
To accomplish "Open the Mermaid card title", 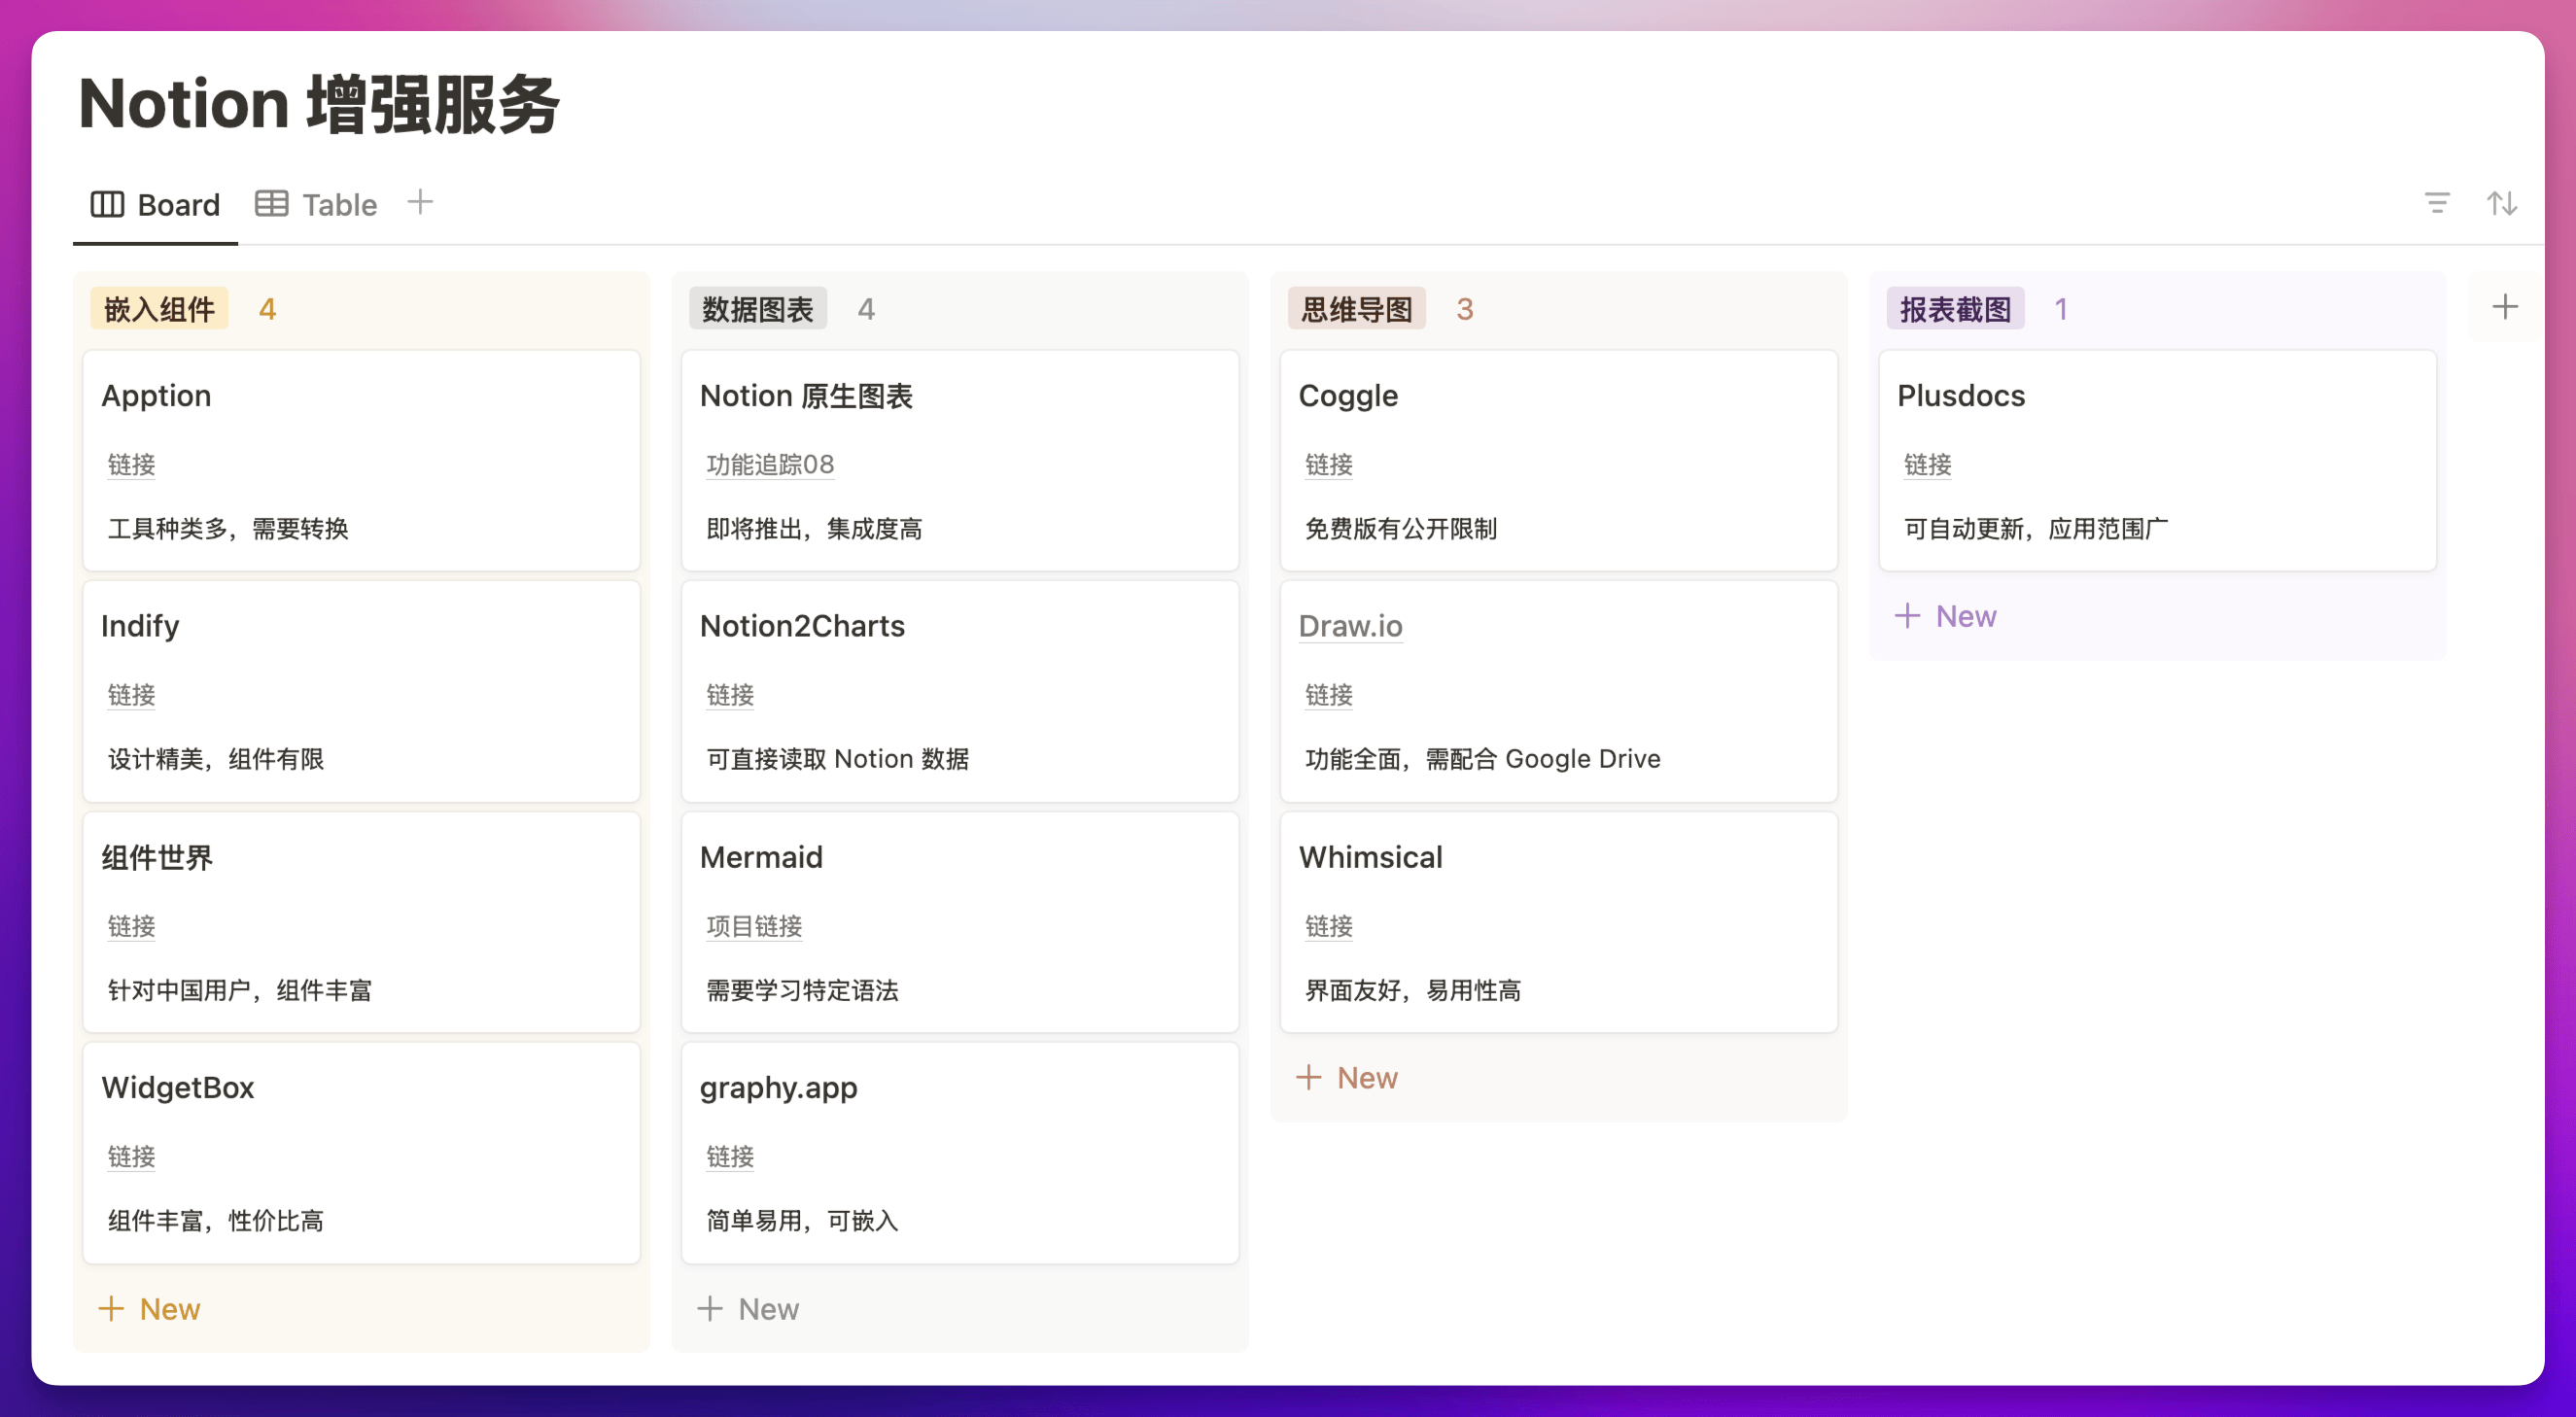I will click(x=761, y=857).
